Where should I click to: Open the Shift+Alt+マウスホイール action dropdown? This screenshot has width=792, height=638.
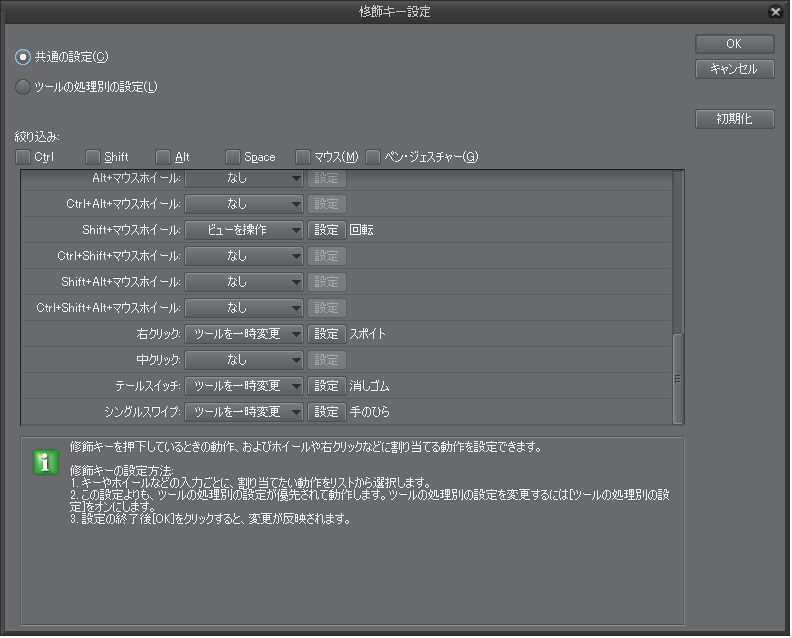point(244,282)
